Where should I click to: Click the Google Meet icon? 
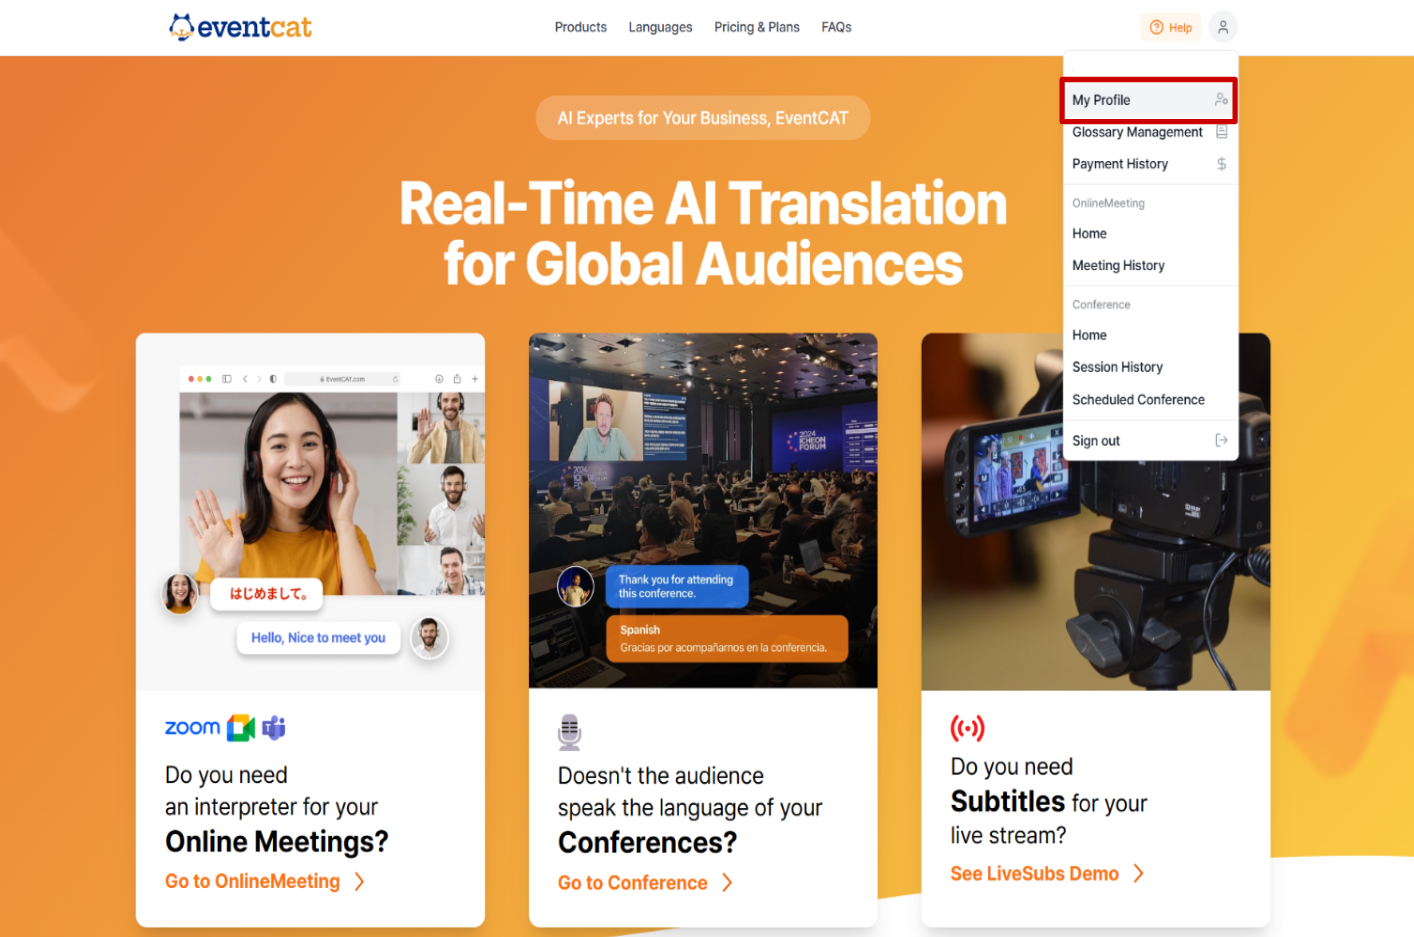pos(241,728)
